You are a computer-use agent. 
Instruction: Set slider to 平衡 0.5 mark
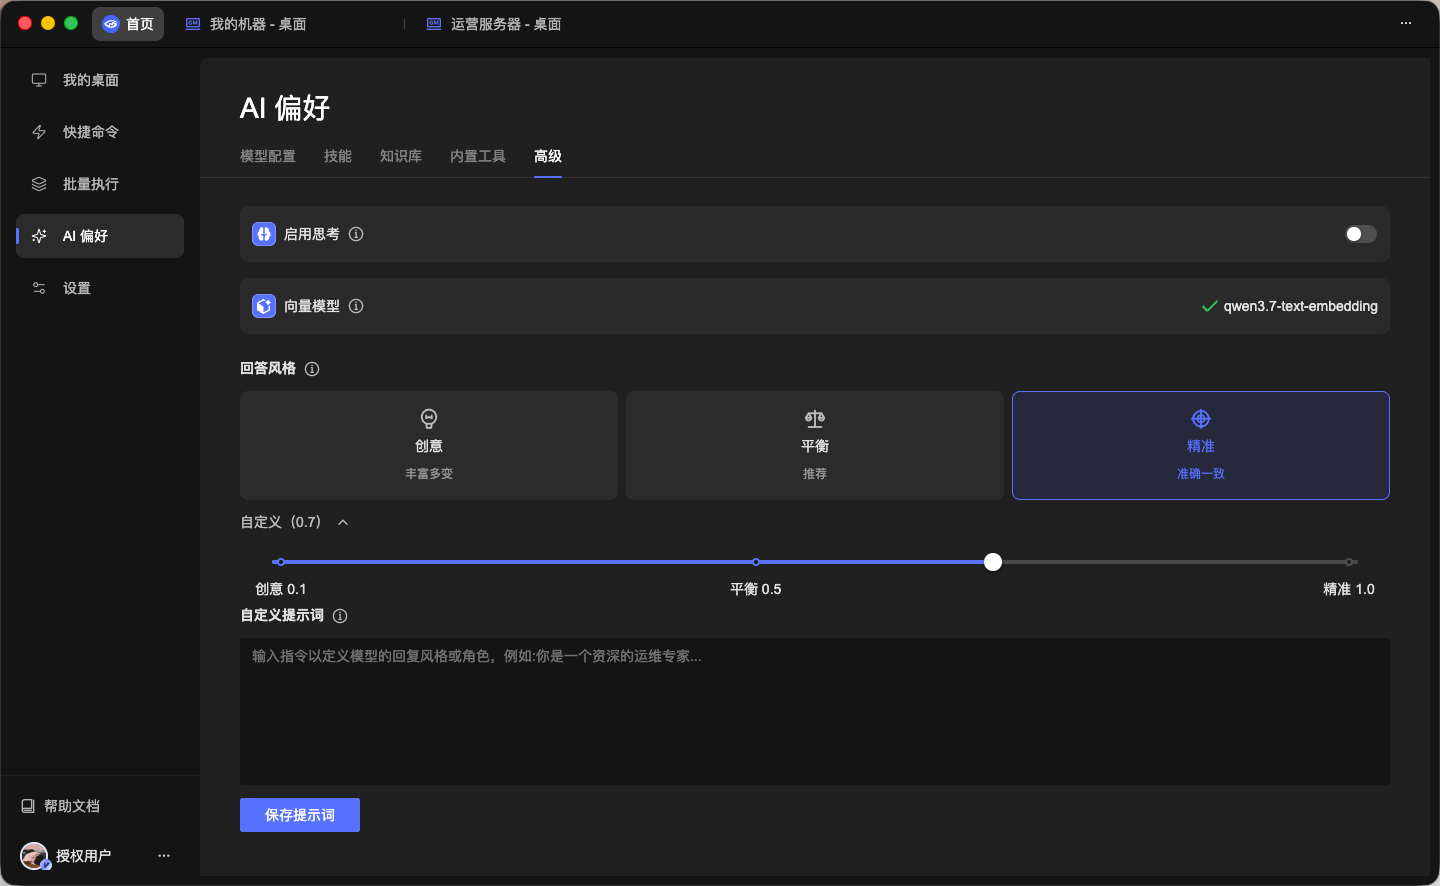click(x=756, y=562)
